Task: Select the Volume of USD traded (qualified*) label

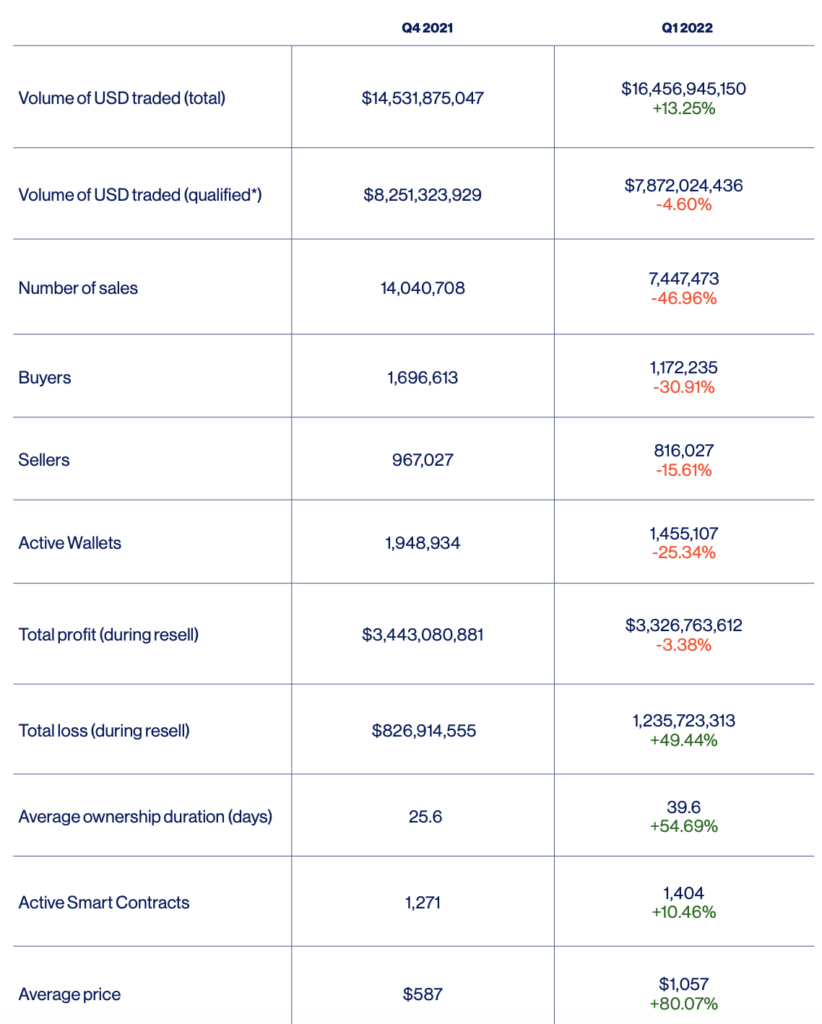Action: pos(140,195)
